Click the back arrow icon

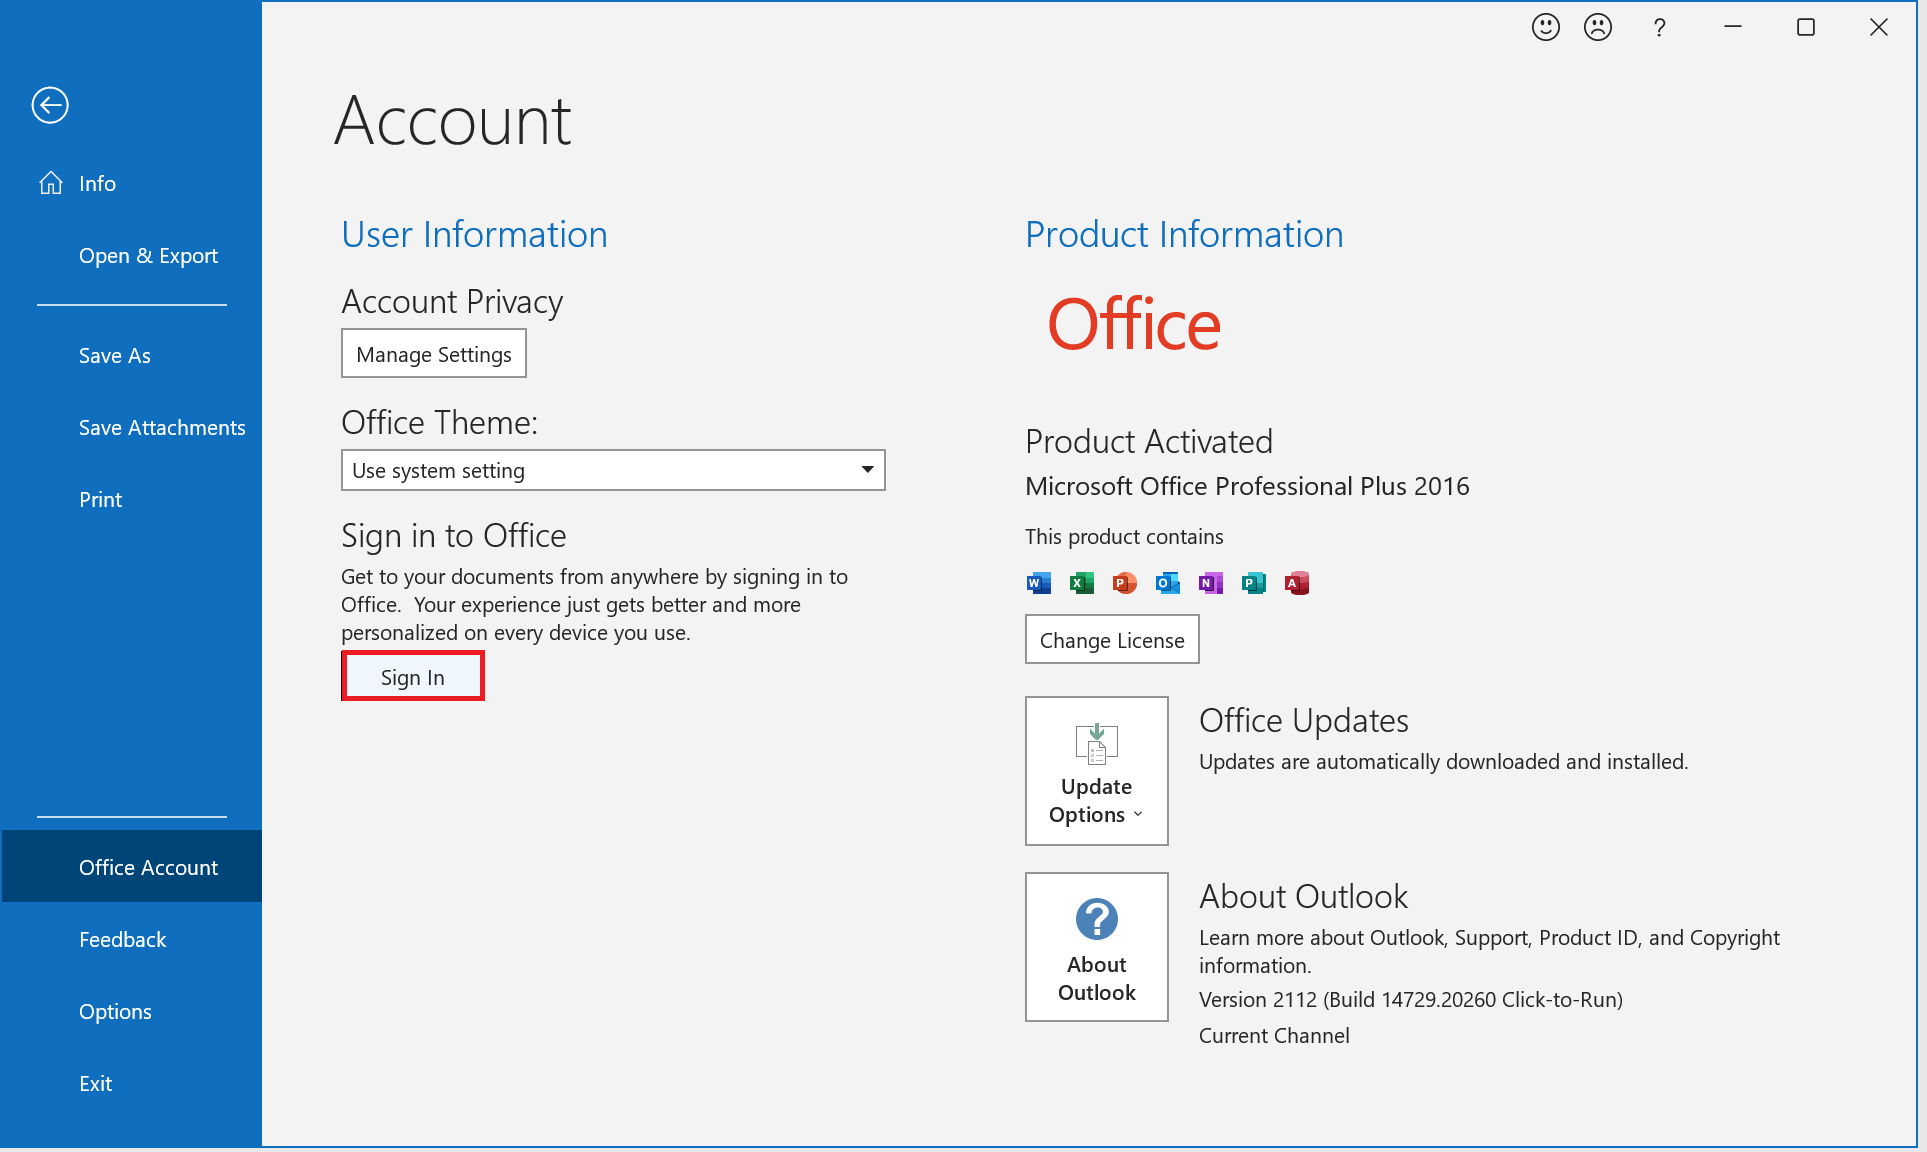point(50,105)
